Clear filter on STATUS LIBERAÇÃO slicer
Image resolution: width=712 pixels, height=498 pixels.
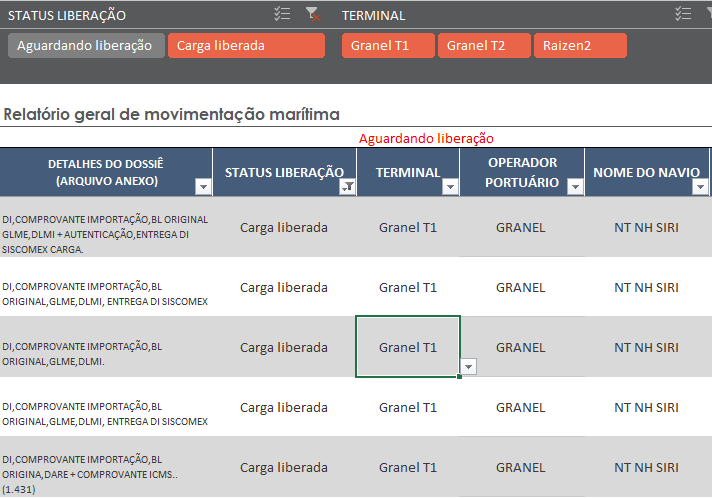313,14
